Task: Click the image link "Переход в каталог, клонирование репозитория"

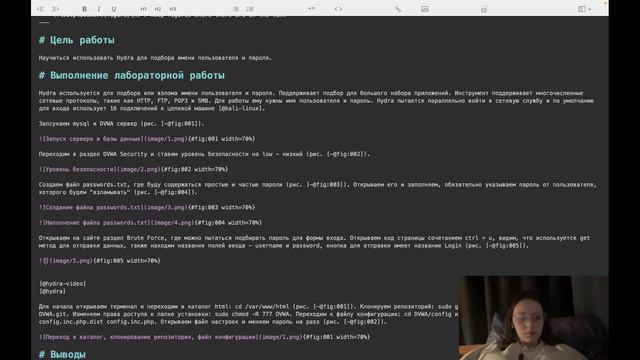Action: pyautogui.click(x=171, y=337)
